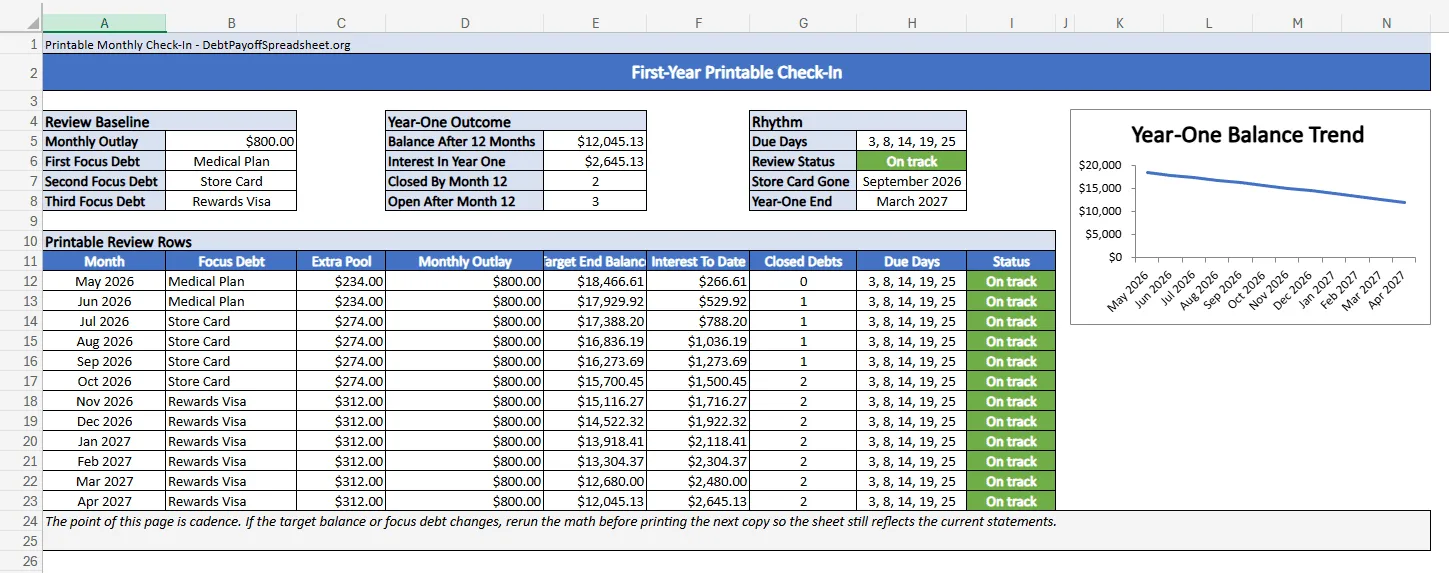
Task: Click the Interest To Date column header
Action: pos(698,261)
